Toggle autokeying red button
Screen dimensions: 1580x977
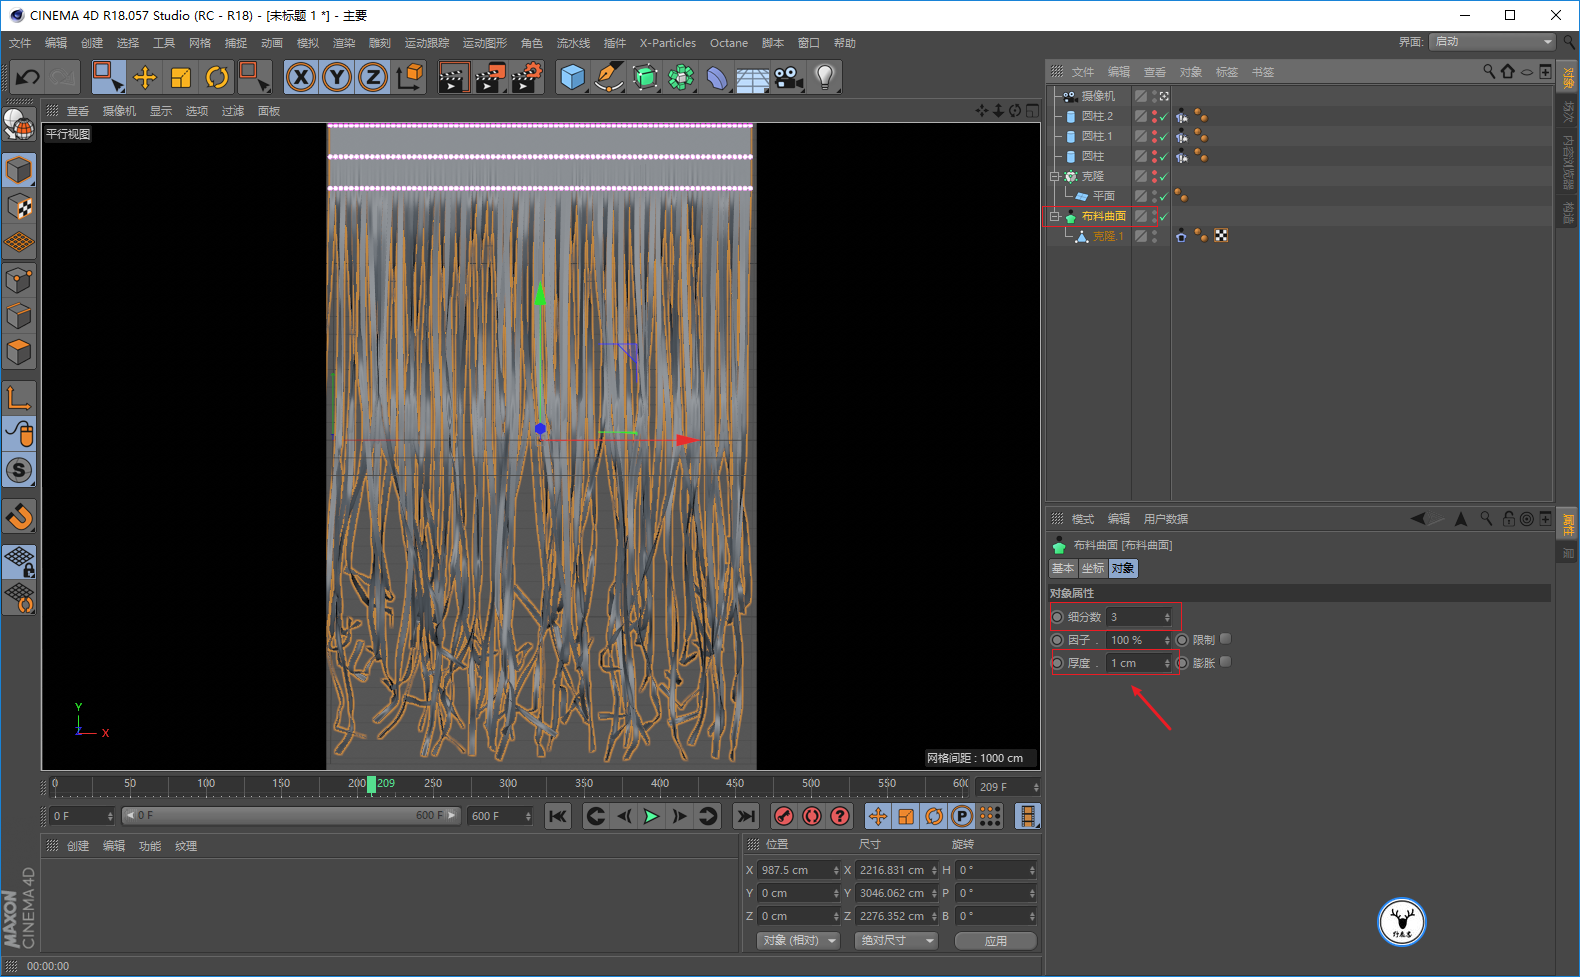click(812, 816)
